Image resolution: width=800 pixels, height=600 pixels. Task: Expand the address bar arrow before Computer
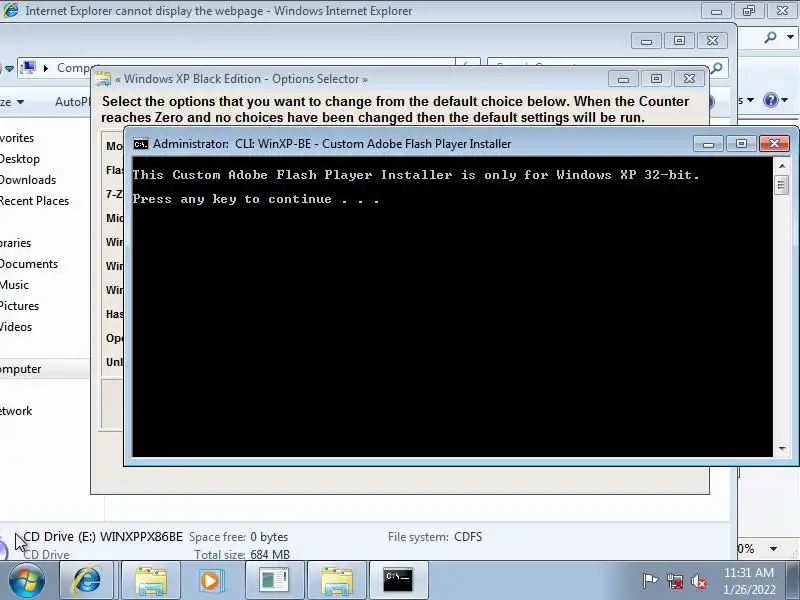46,68
